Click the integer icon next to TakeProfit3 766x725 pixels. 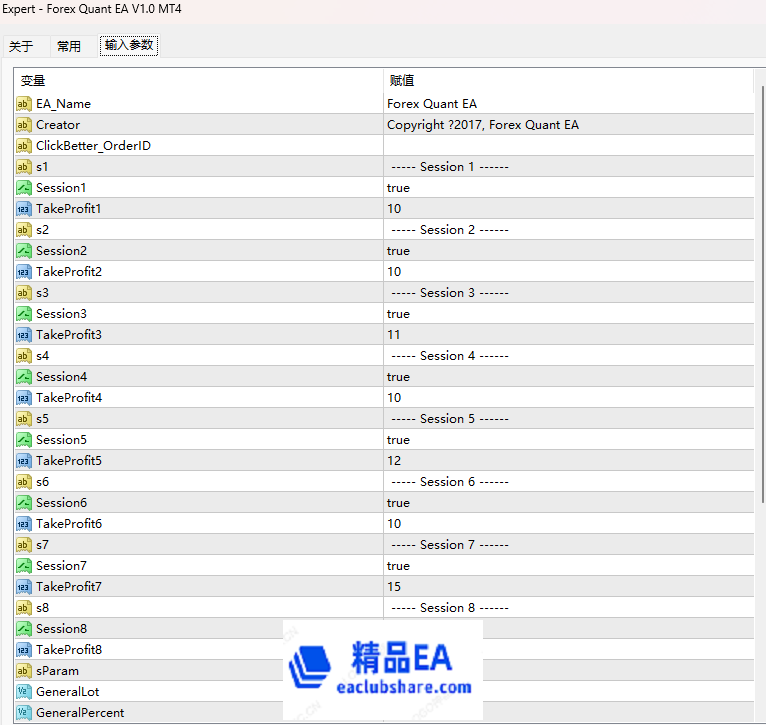23,335
